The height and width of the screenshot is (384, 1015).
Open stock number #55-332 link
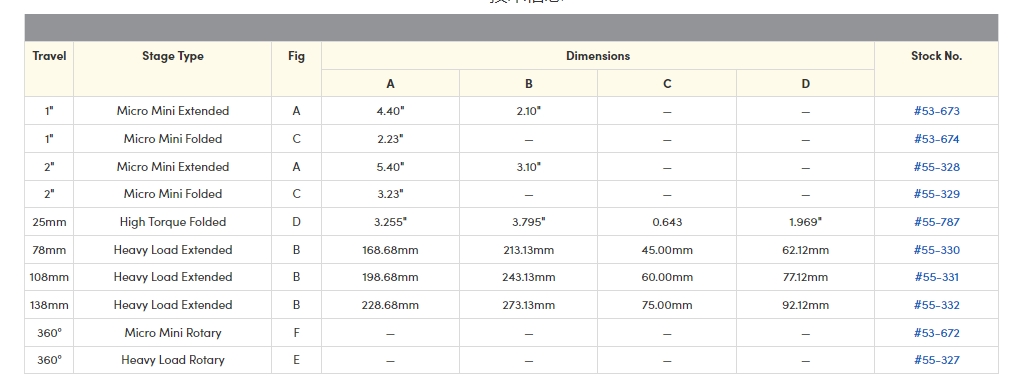coord(936,305)
